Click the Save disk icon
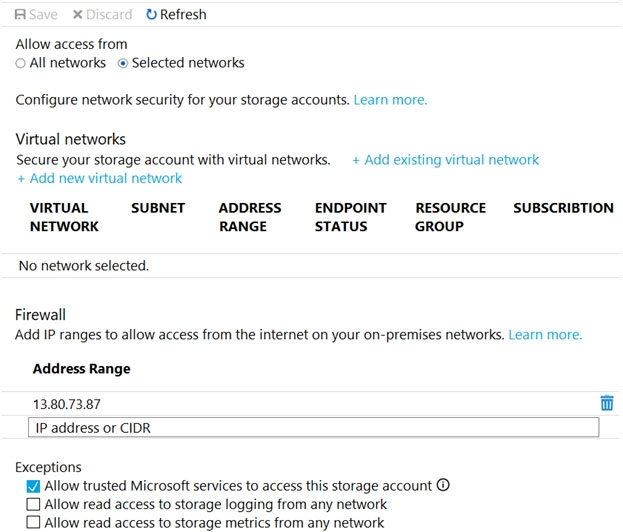 coord(21,15)
